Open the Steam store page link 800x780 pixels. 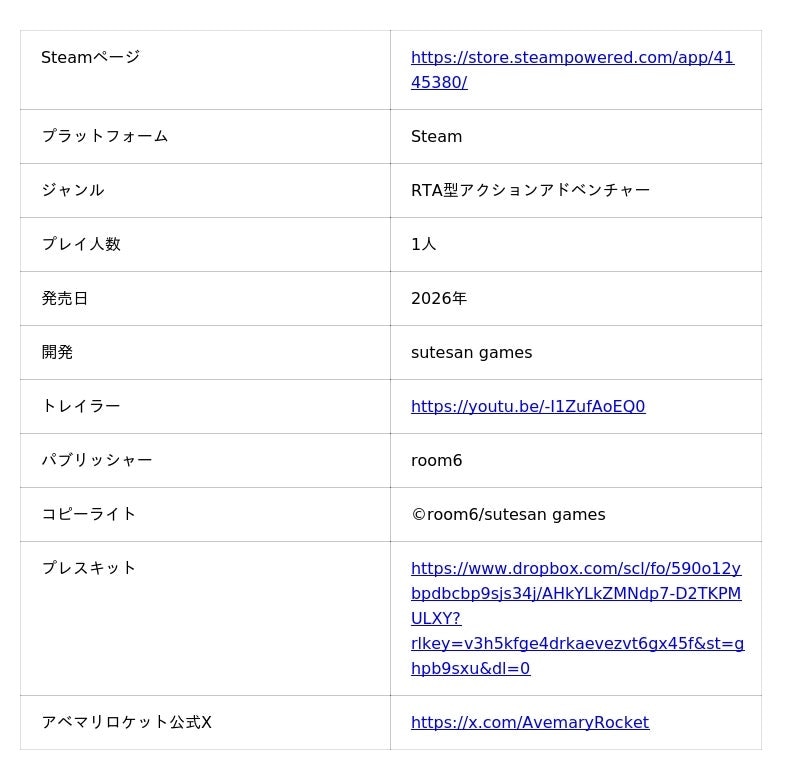coord(572,58)
